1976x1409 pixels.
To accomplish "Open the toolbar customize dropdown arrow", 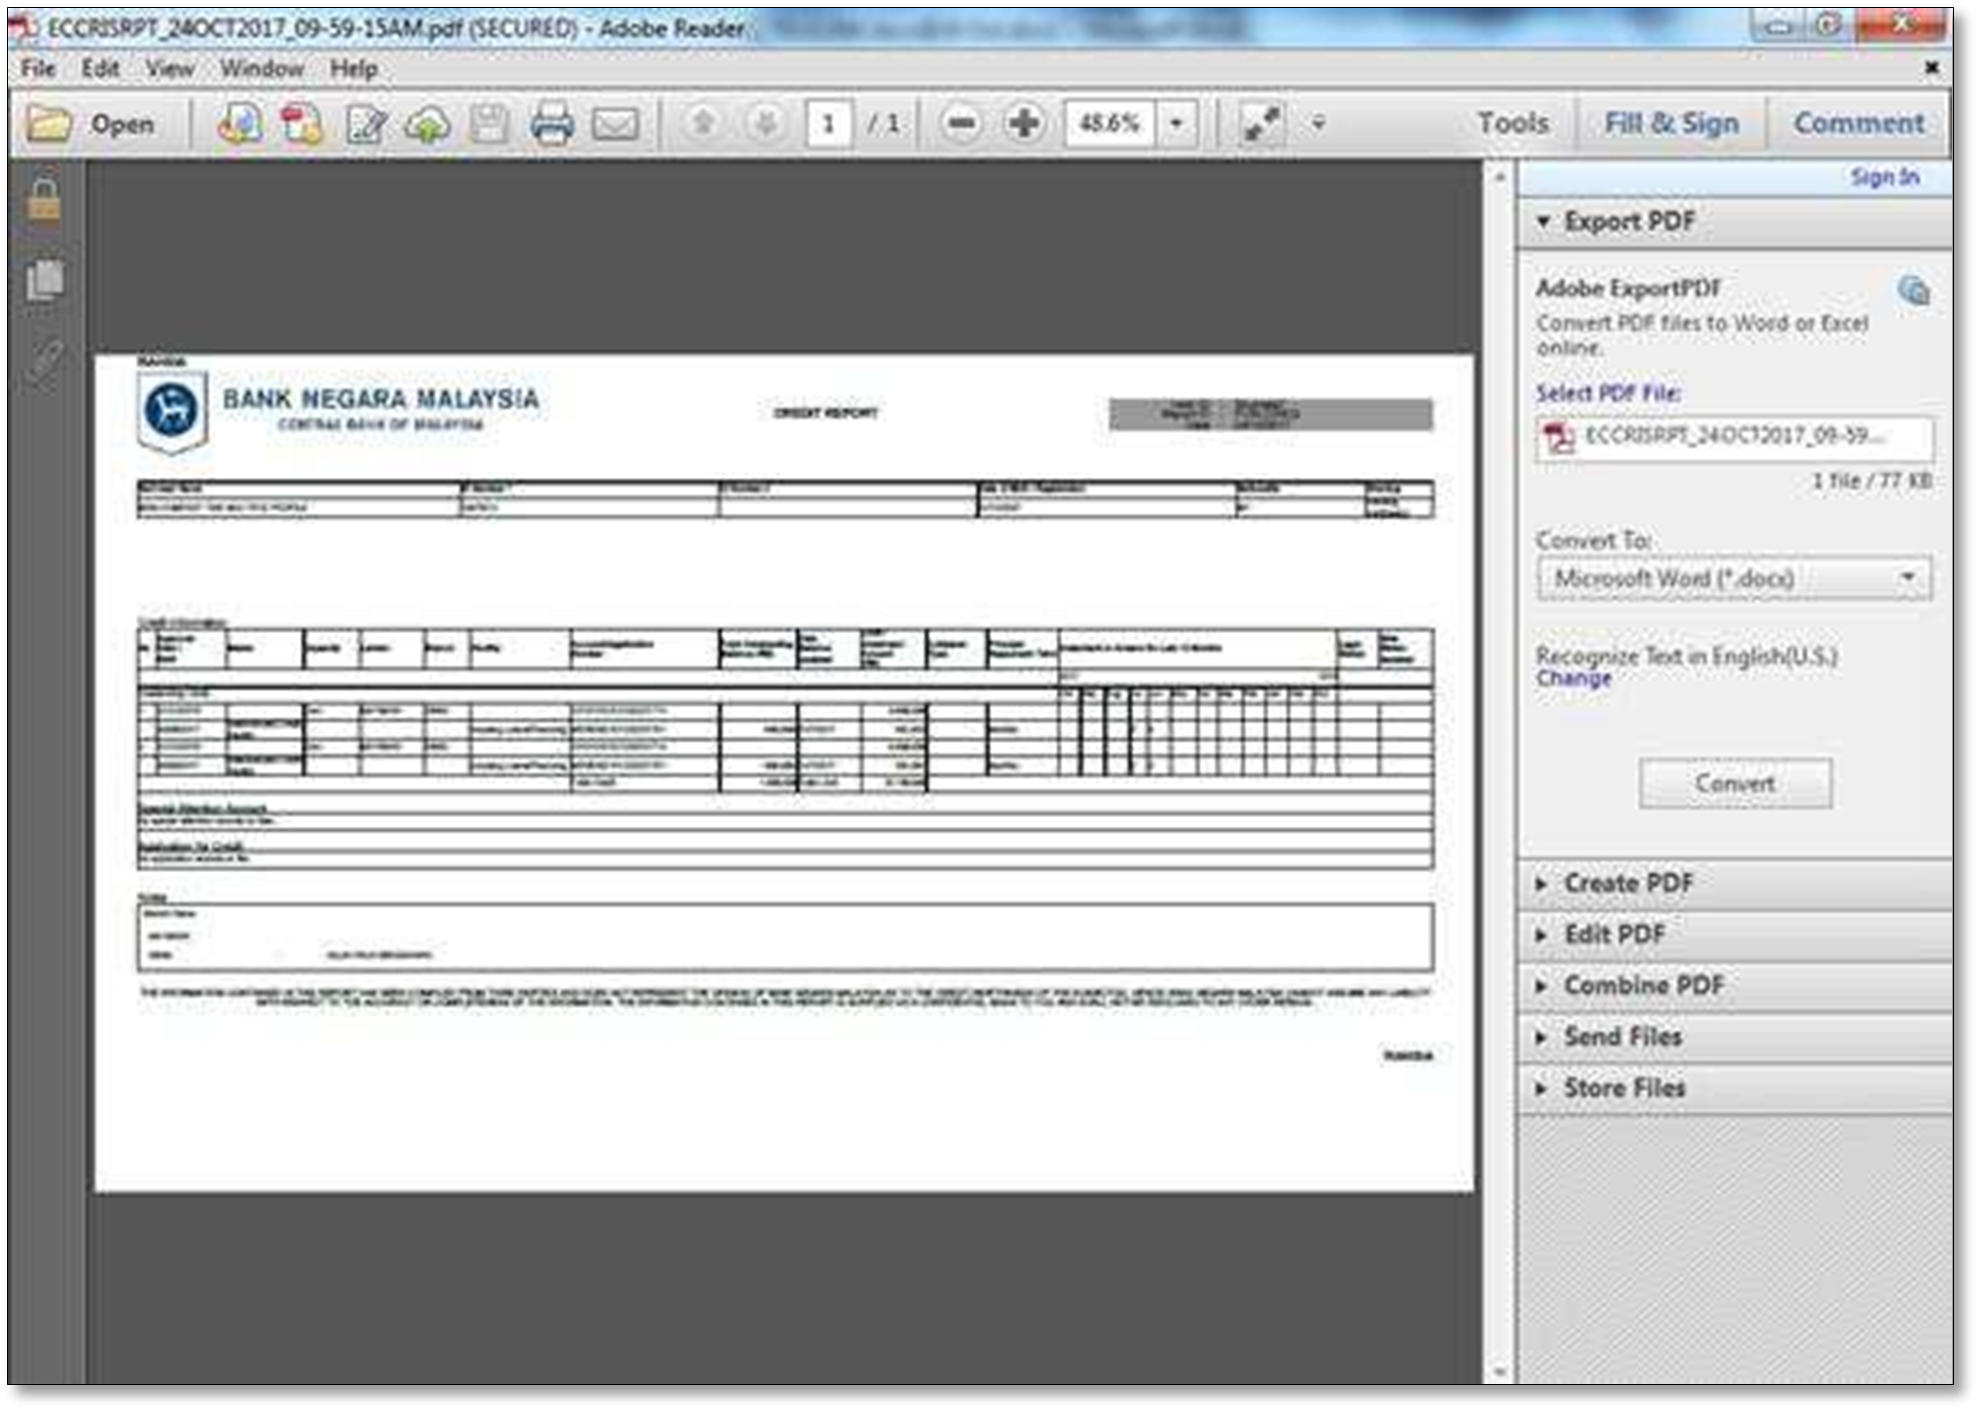I will (x=1319, y=124).
